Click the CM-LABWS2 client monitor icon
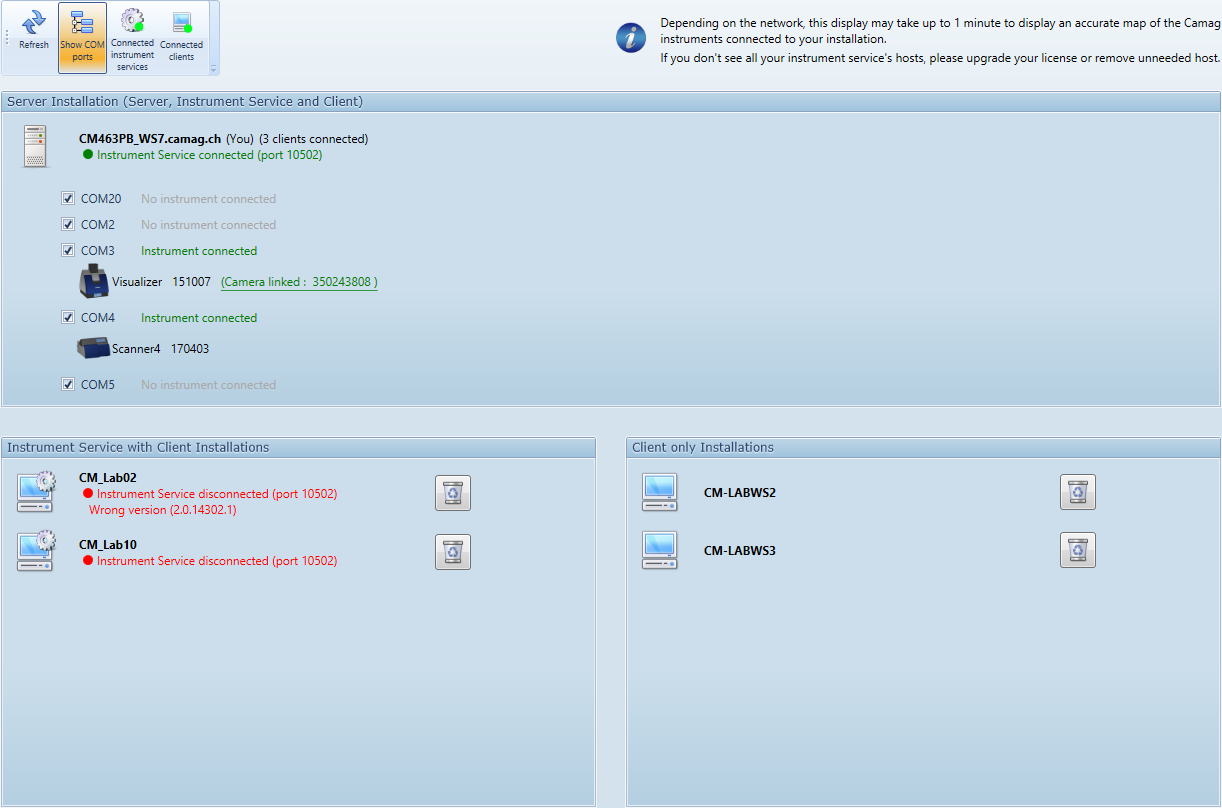The image size is (1222, 808). (660, 492)
